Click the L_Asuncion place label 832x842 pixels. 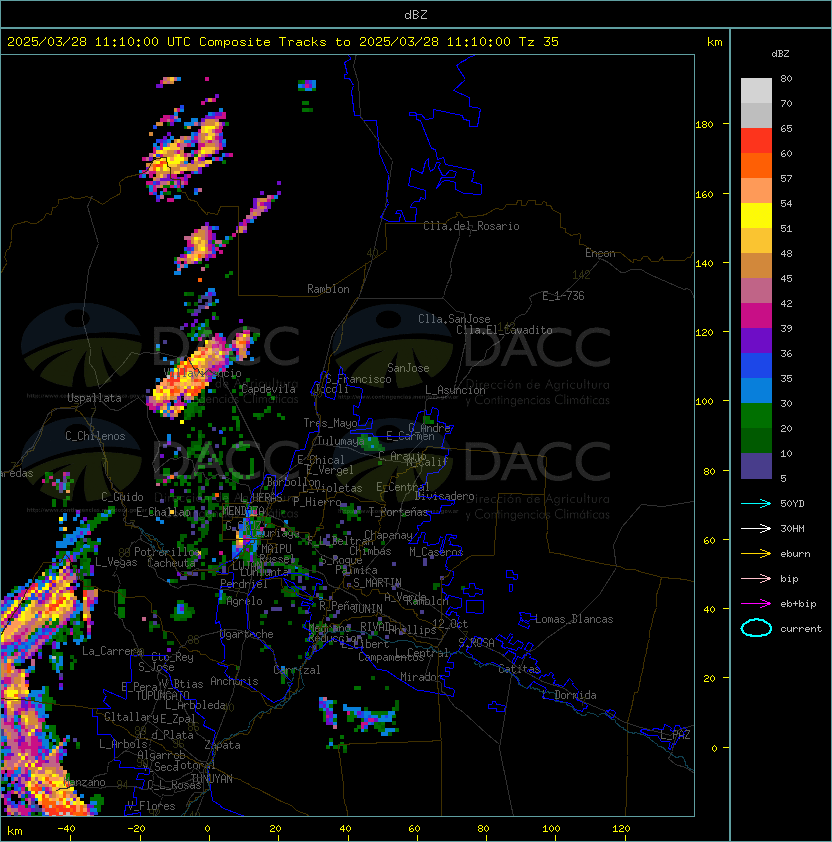point(455,390)
